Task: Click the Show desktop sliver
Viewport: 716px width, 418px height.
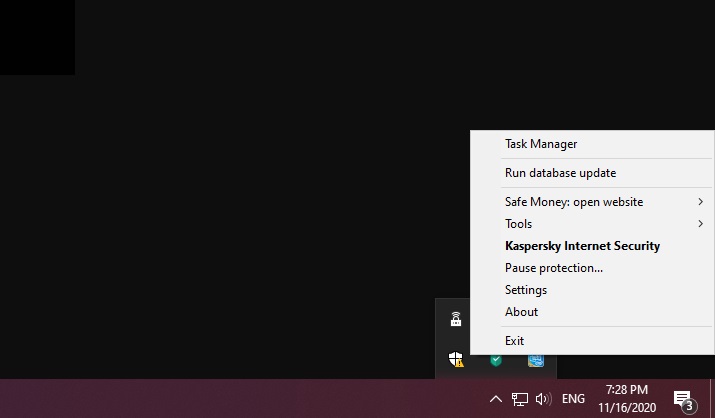Action: coord(713,399)
